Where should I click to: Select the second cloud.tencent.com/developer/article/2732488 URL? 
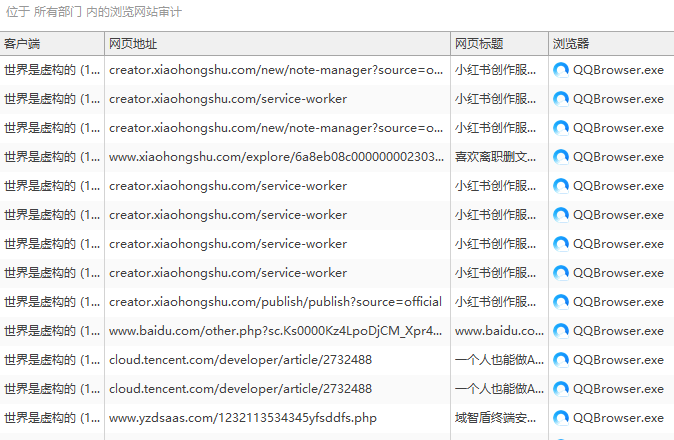coord(240,389)
